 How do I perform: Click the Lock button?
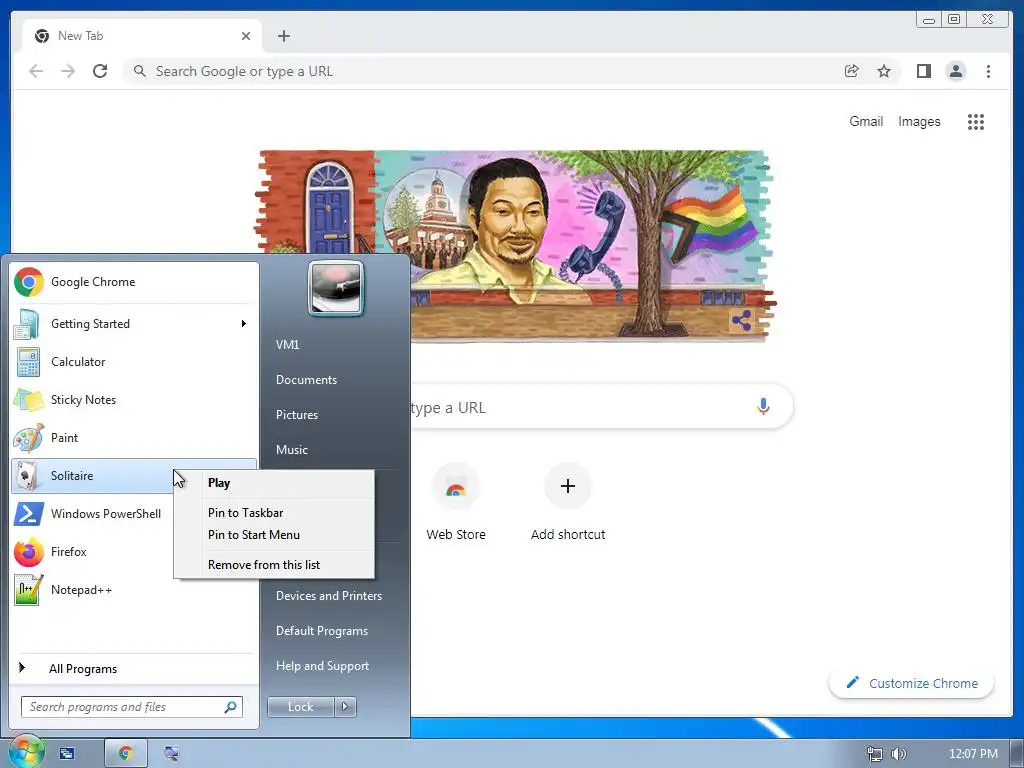300,707
